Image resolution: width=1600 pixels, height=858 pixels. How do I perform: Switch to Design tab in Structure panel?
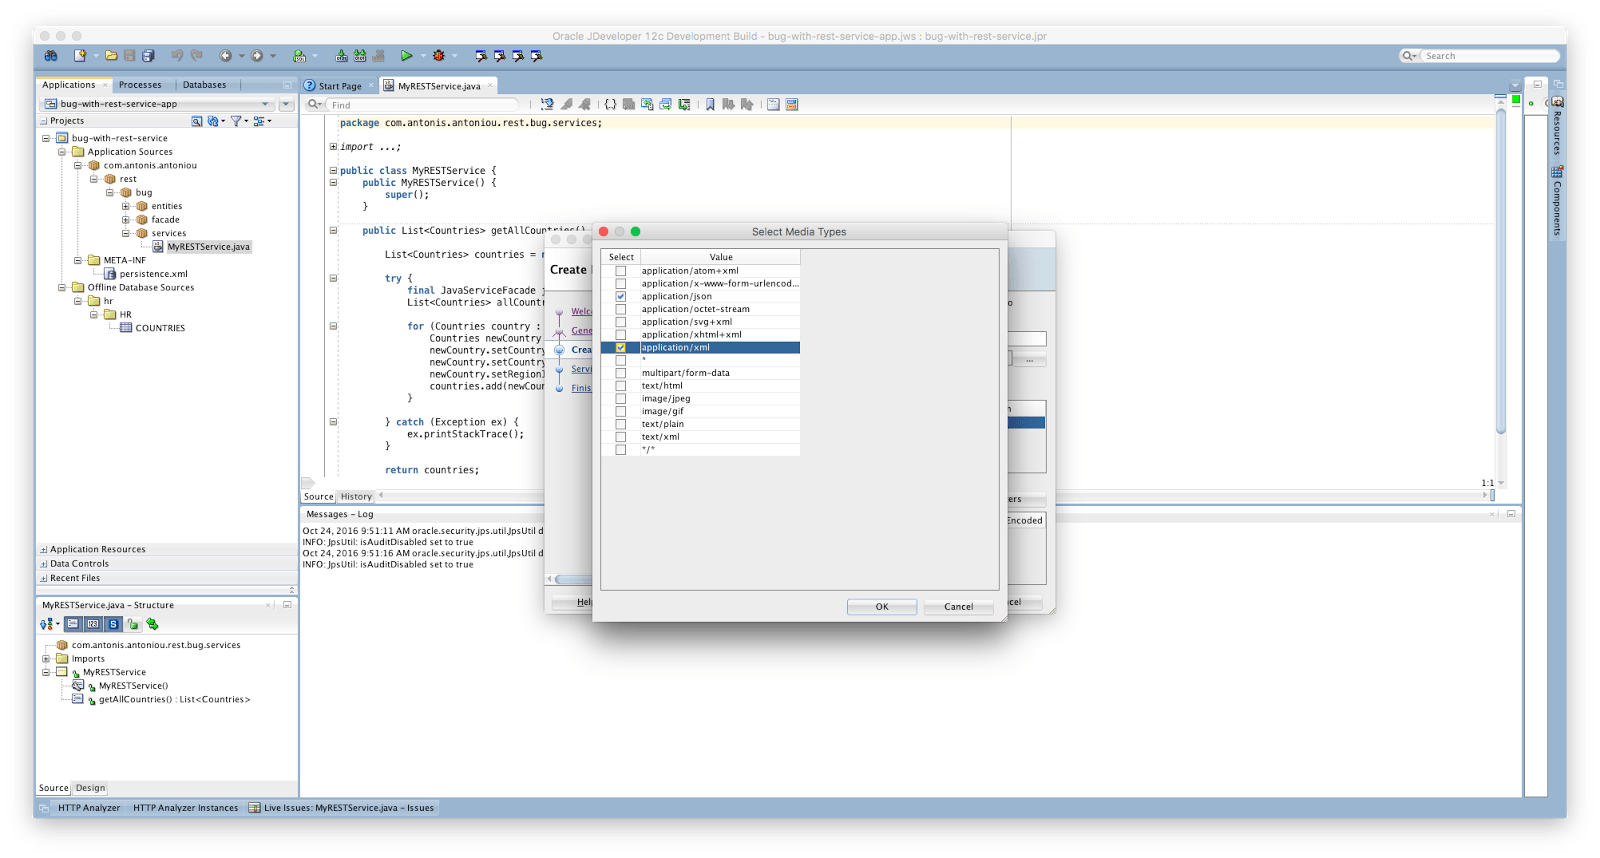(90, 788)
